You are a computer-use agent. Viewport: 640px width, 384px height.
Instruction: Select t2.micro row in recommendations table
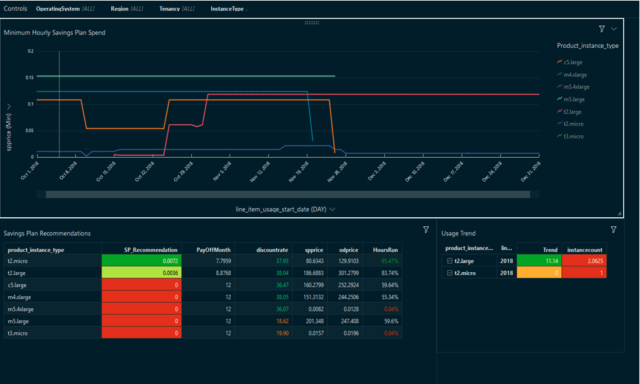[x=203, y=261]
